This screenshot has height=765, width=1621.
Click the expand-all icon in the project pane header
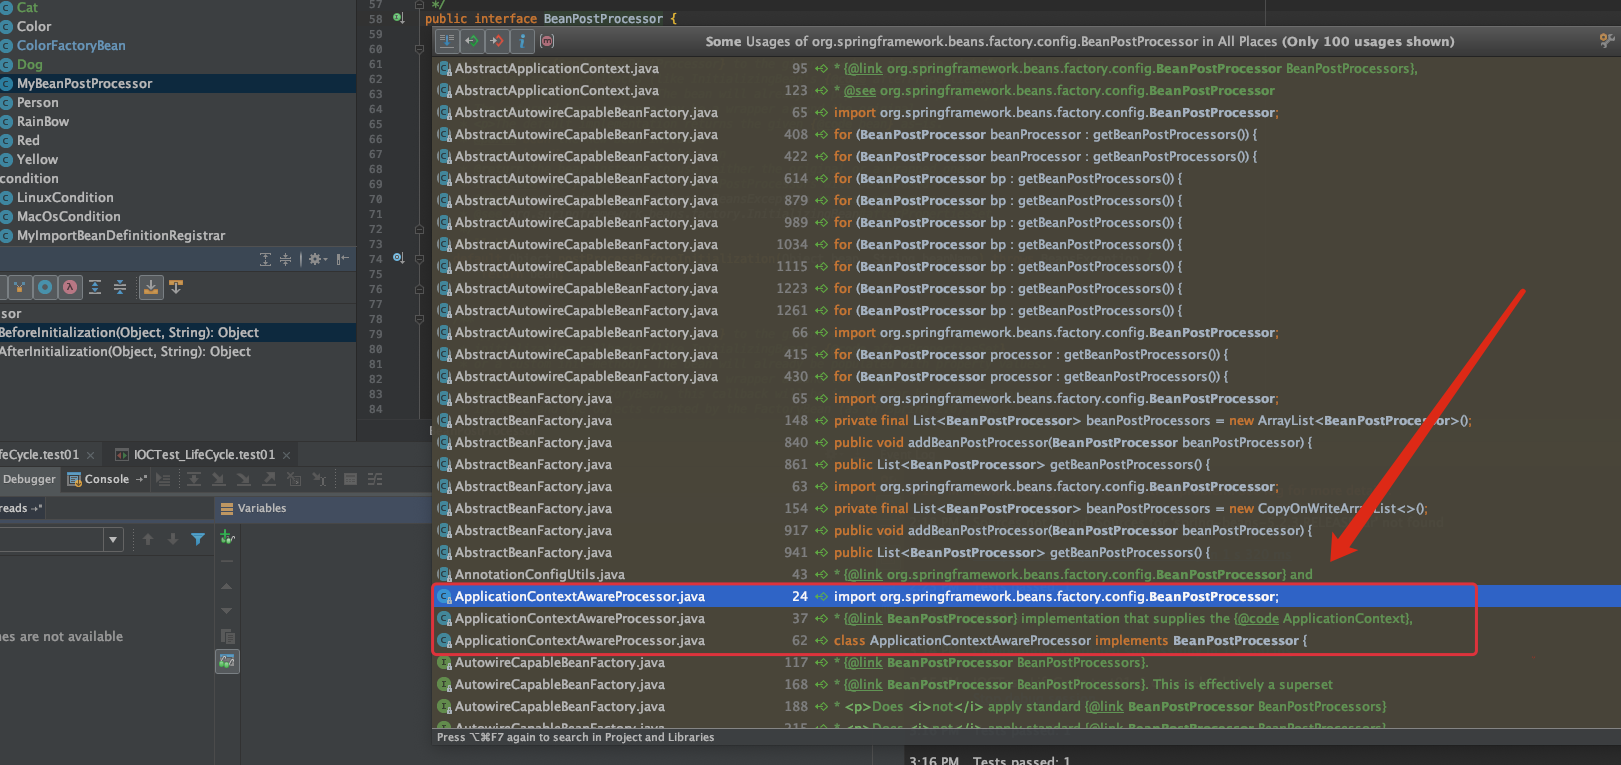265,259
